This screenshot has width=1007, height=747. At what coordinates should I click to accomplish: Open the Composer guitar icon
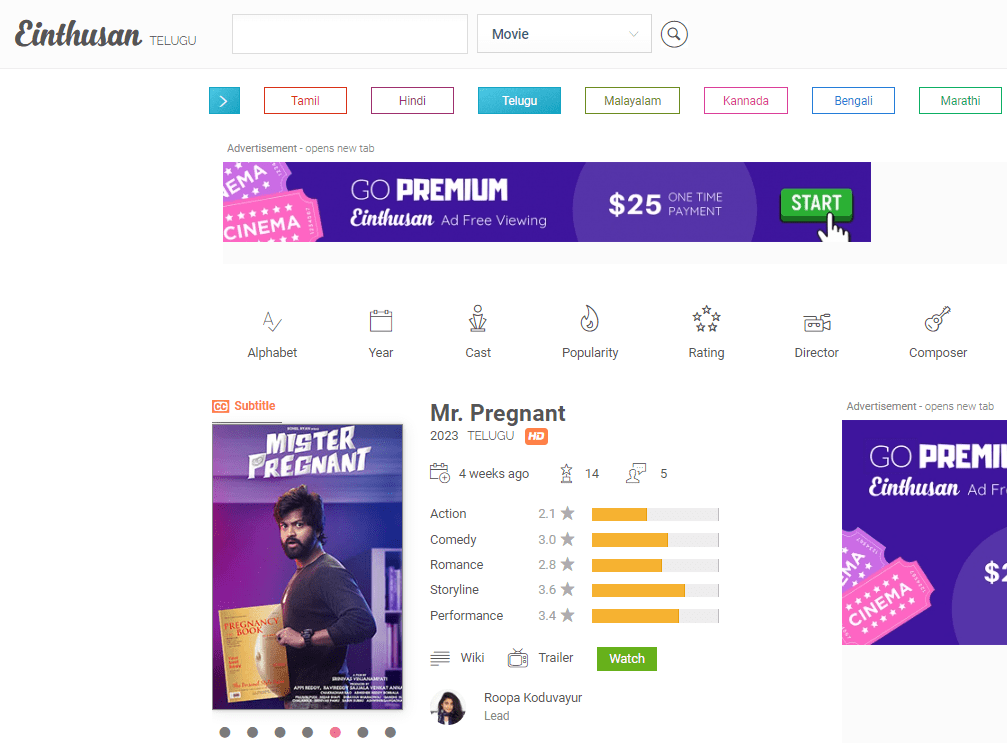(x=938, y=319)
